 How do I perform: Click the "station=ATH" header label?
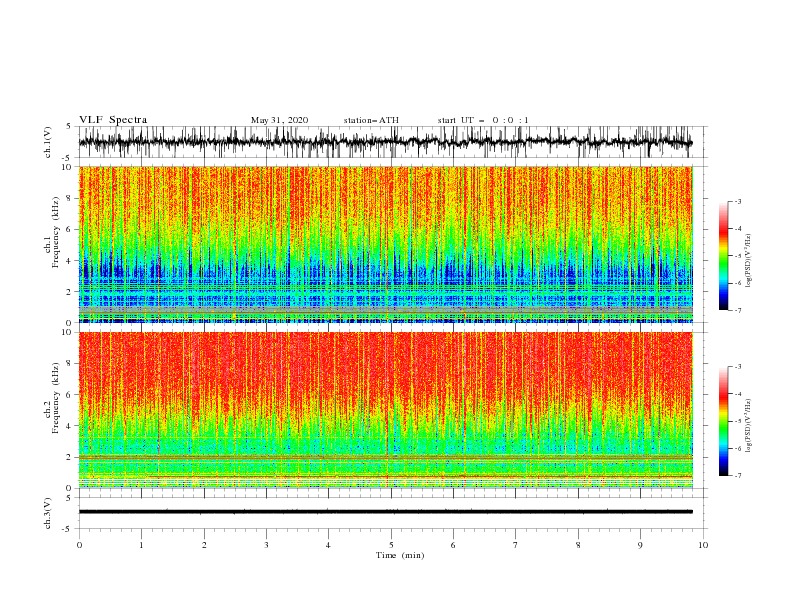click(371, 120)
